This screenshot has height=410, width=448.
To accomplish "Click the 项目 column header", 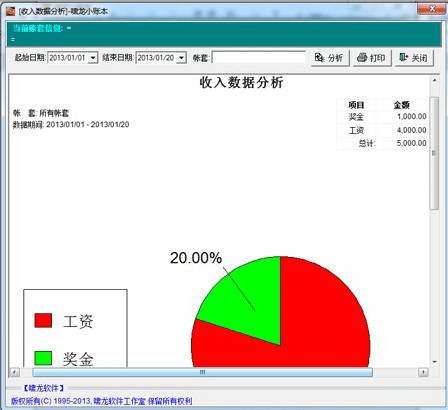I will pos(356,105).
